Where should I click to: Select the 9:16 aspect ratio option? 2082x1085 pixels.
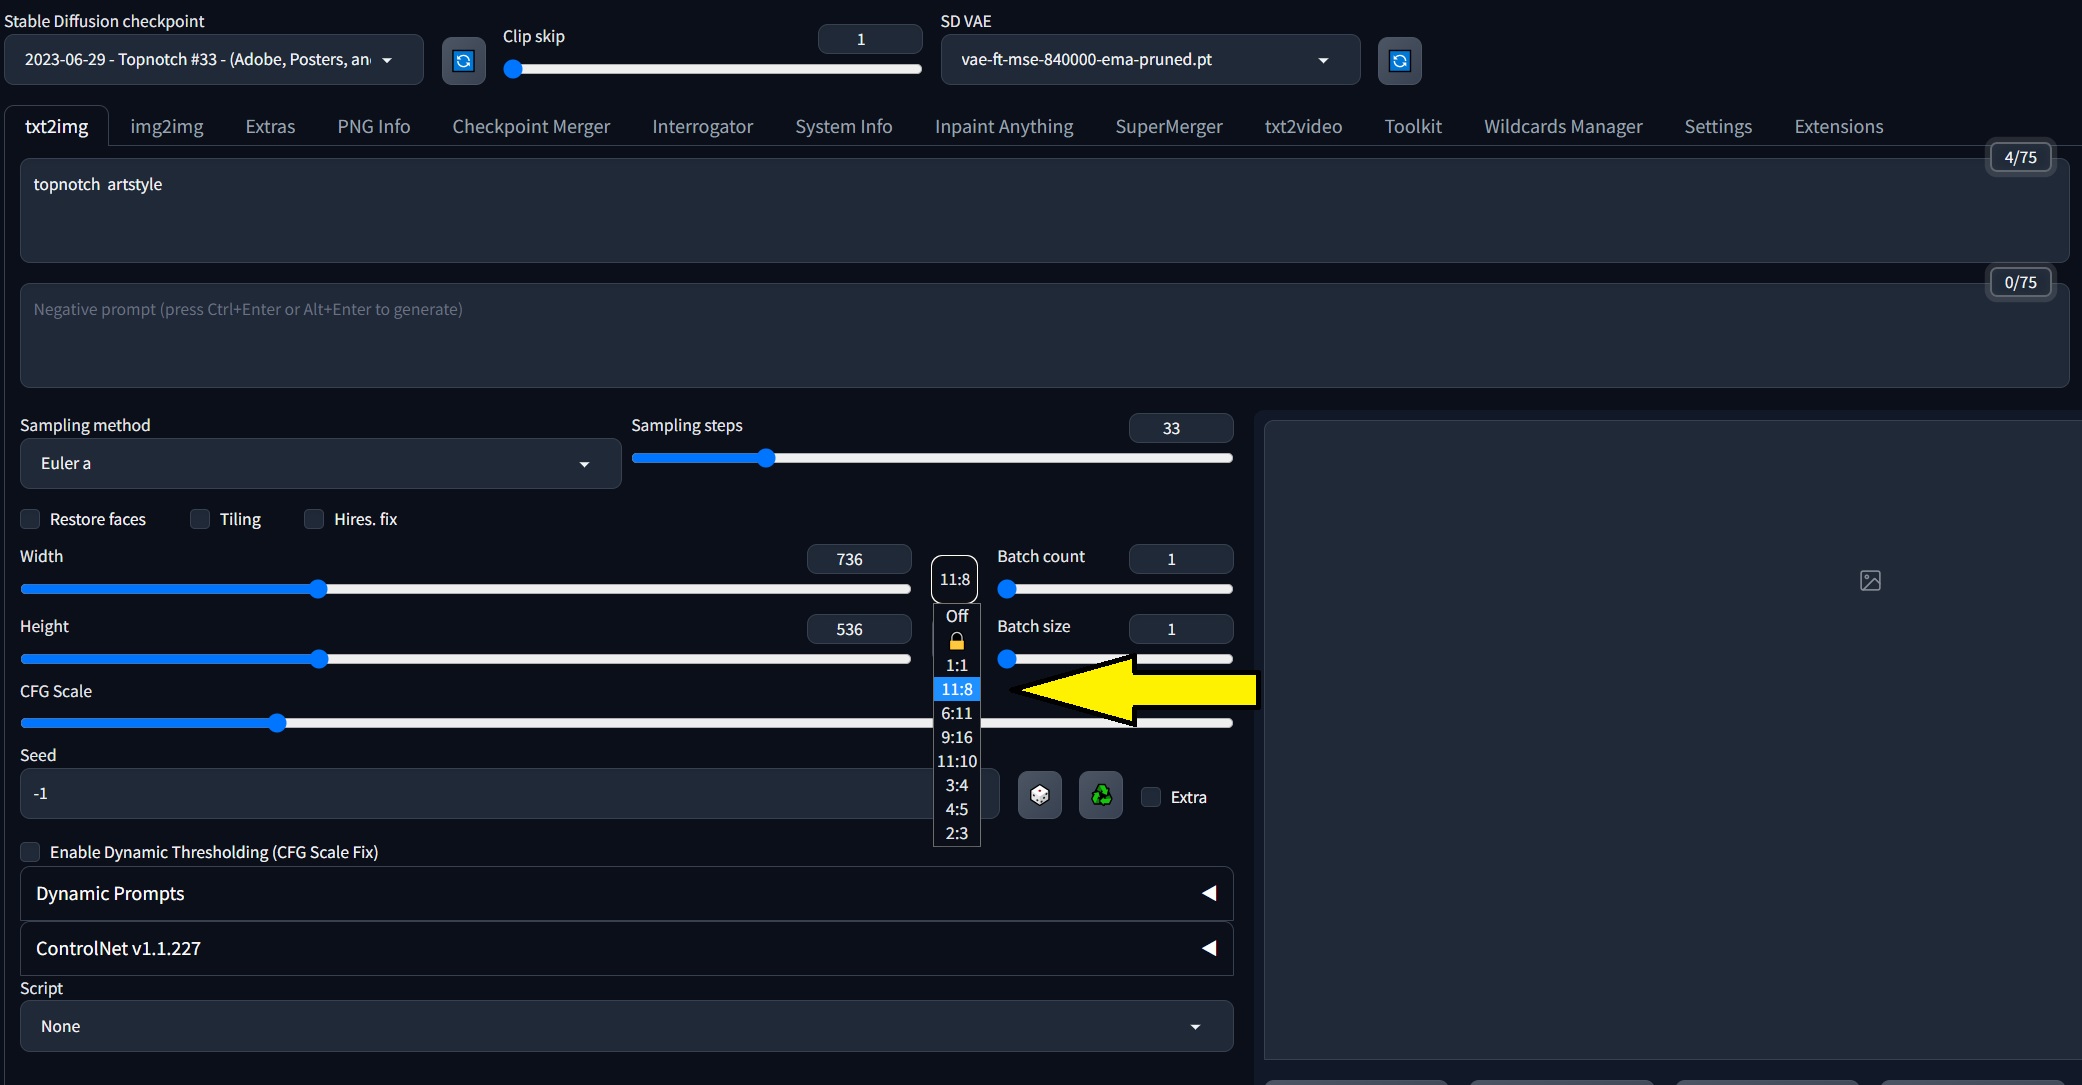pyautogui.click(x=956, y=737)
